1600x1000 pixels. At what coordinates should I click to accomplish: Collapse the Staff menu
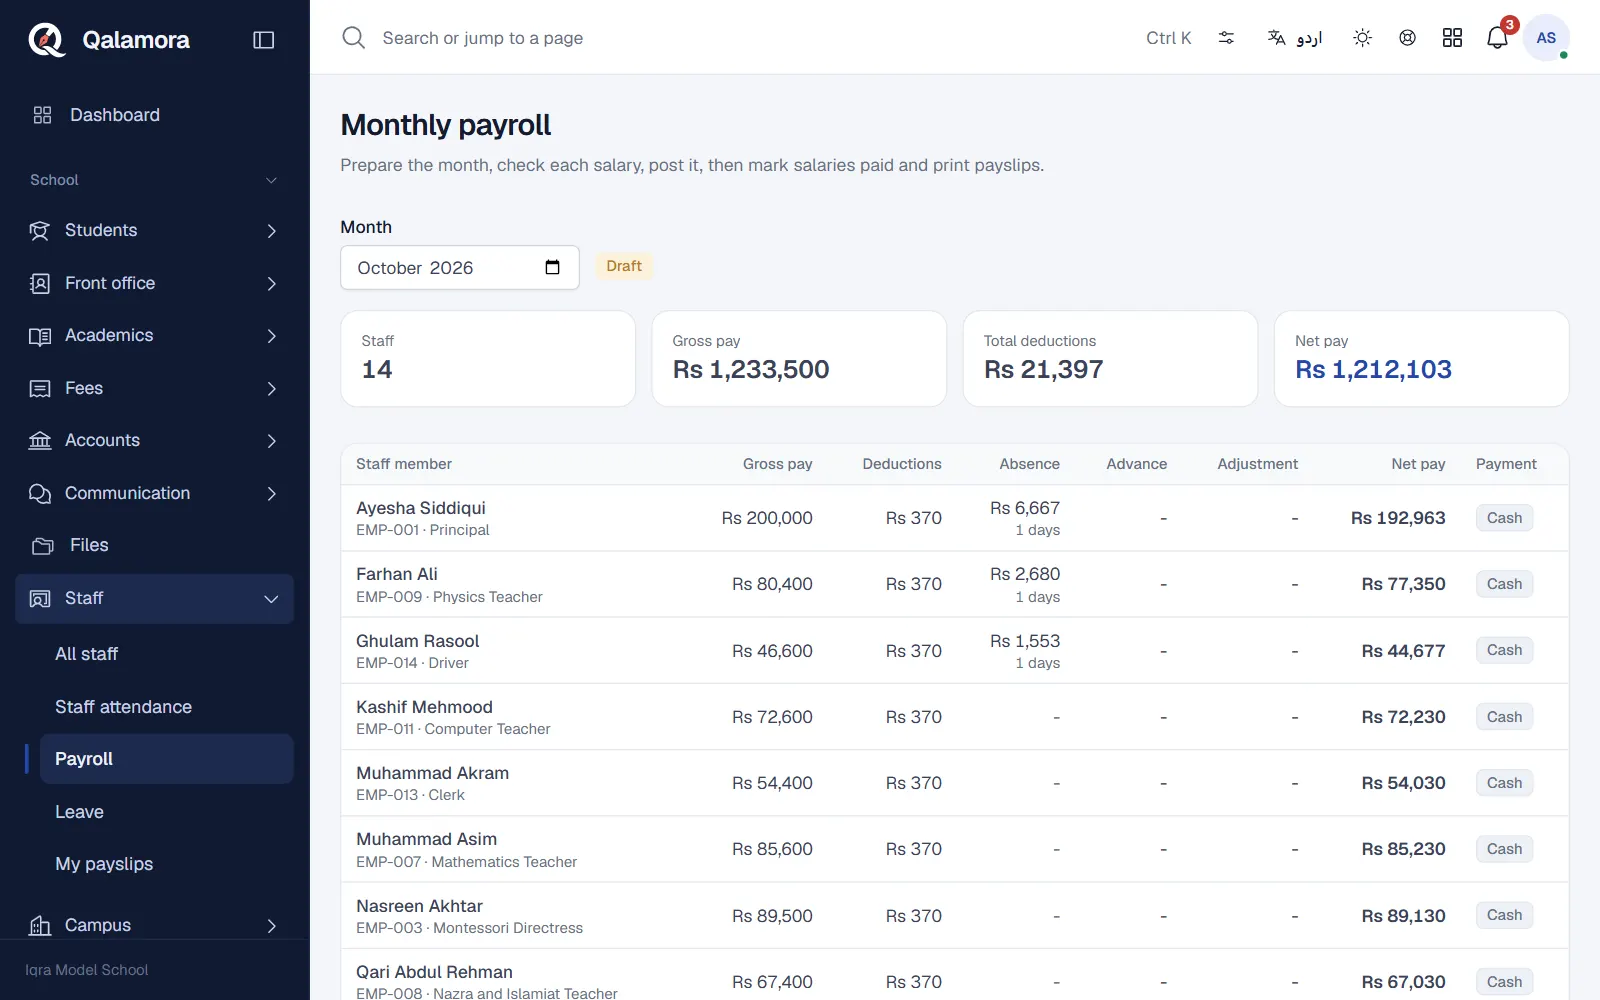pyautogui.click(x=155, y=599)
